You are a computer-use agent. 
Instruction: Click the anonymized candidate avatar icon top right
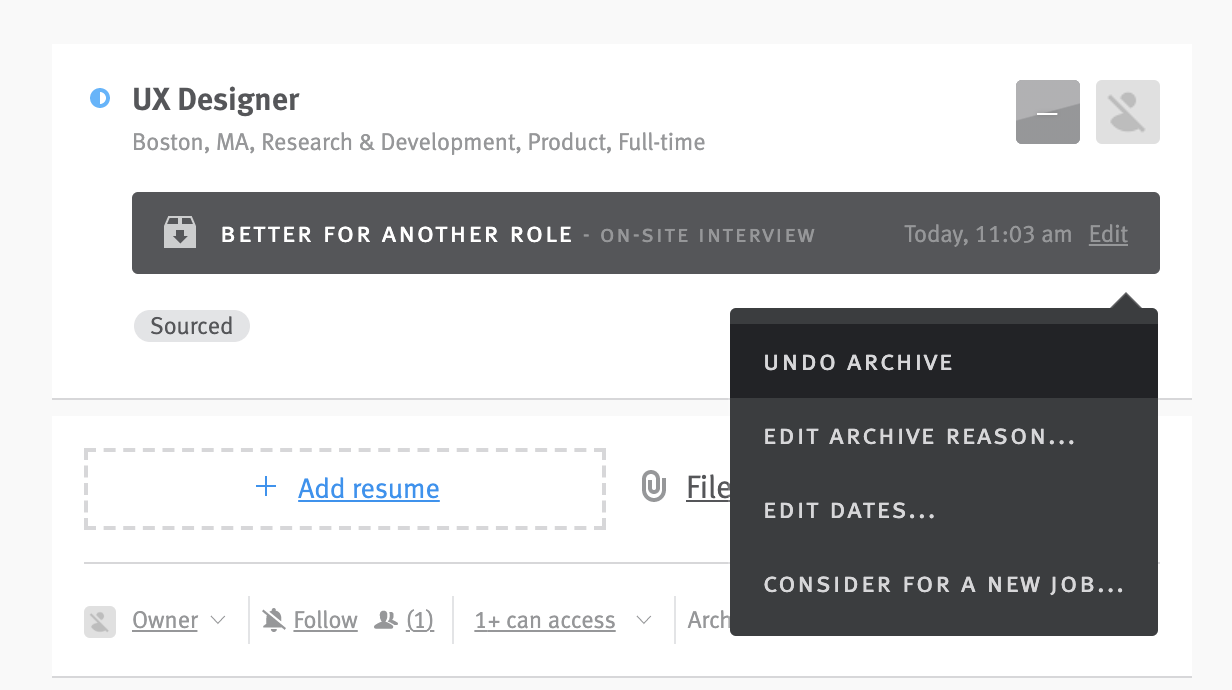[1127, 111]
